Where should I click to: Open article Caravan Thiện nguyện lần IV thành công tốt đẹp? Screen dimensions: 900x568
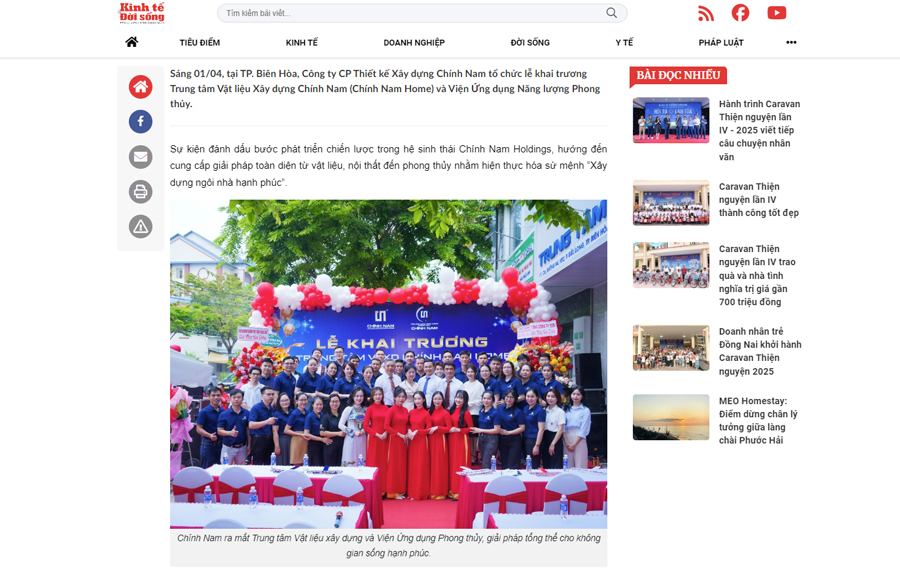(759, 200)
